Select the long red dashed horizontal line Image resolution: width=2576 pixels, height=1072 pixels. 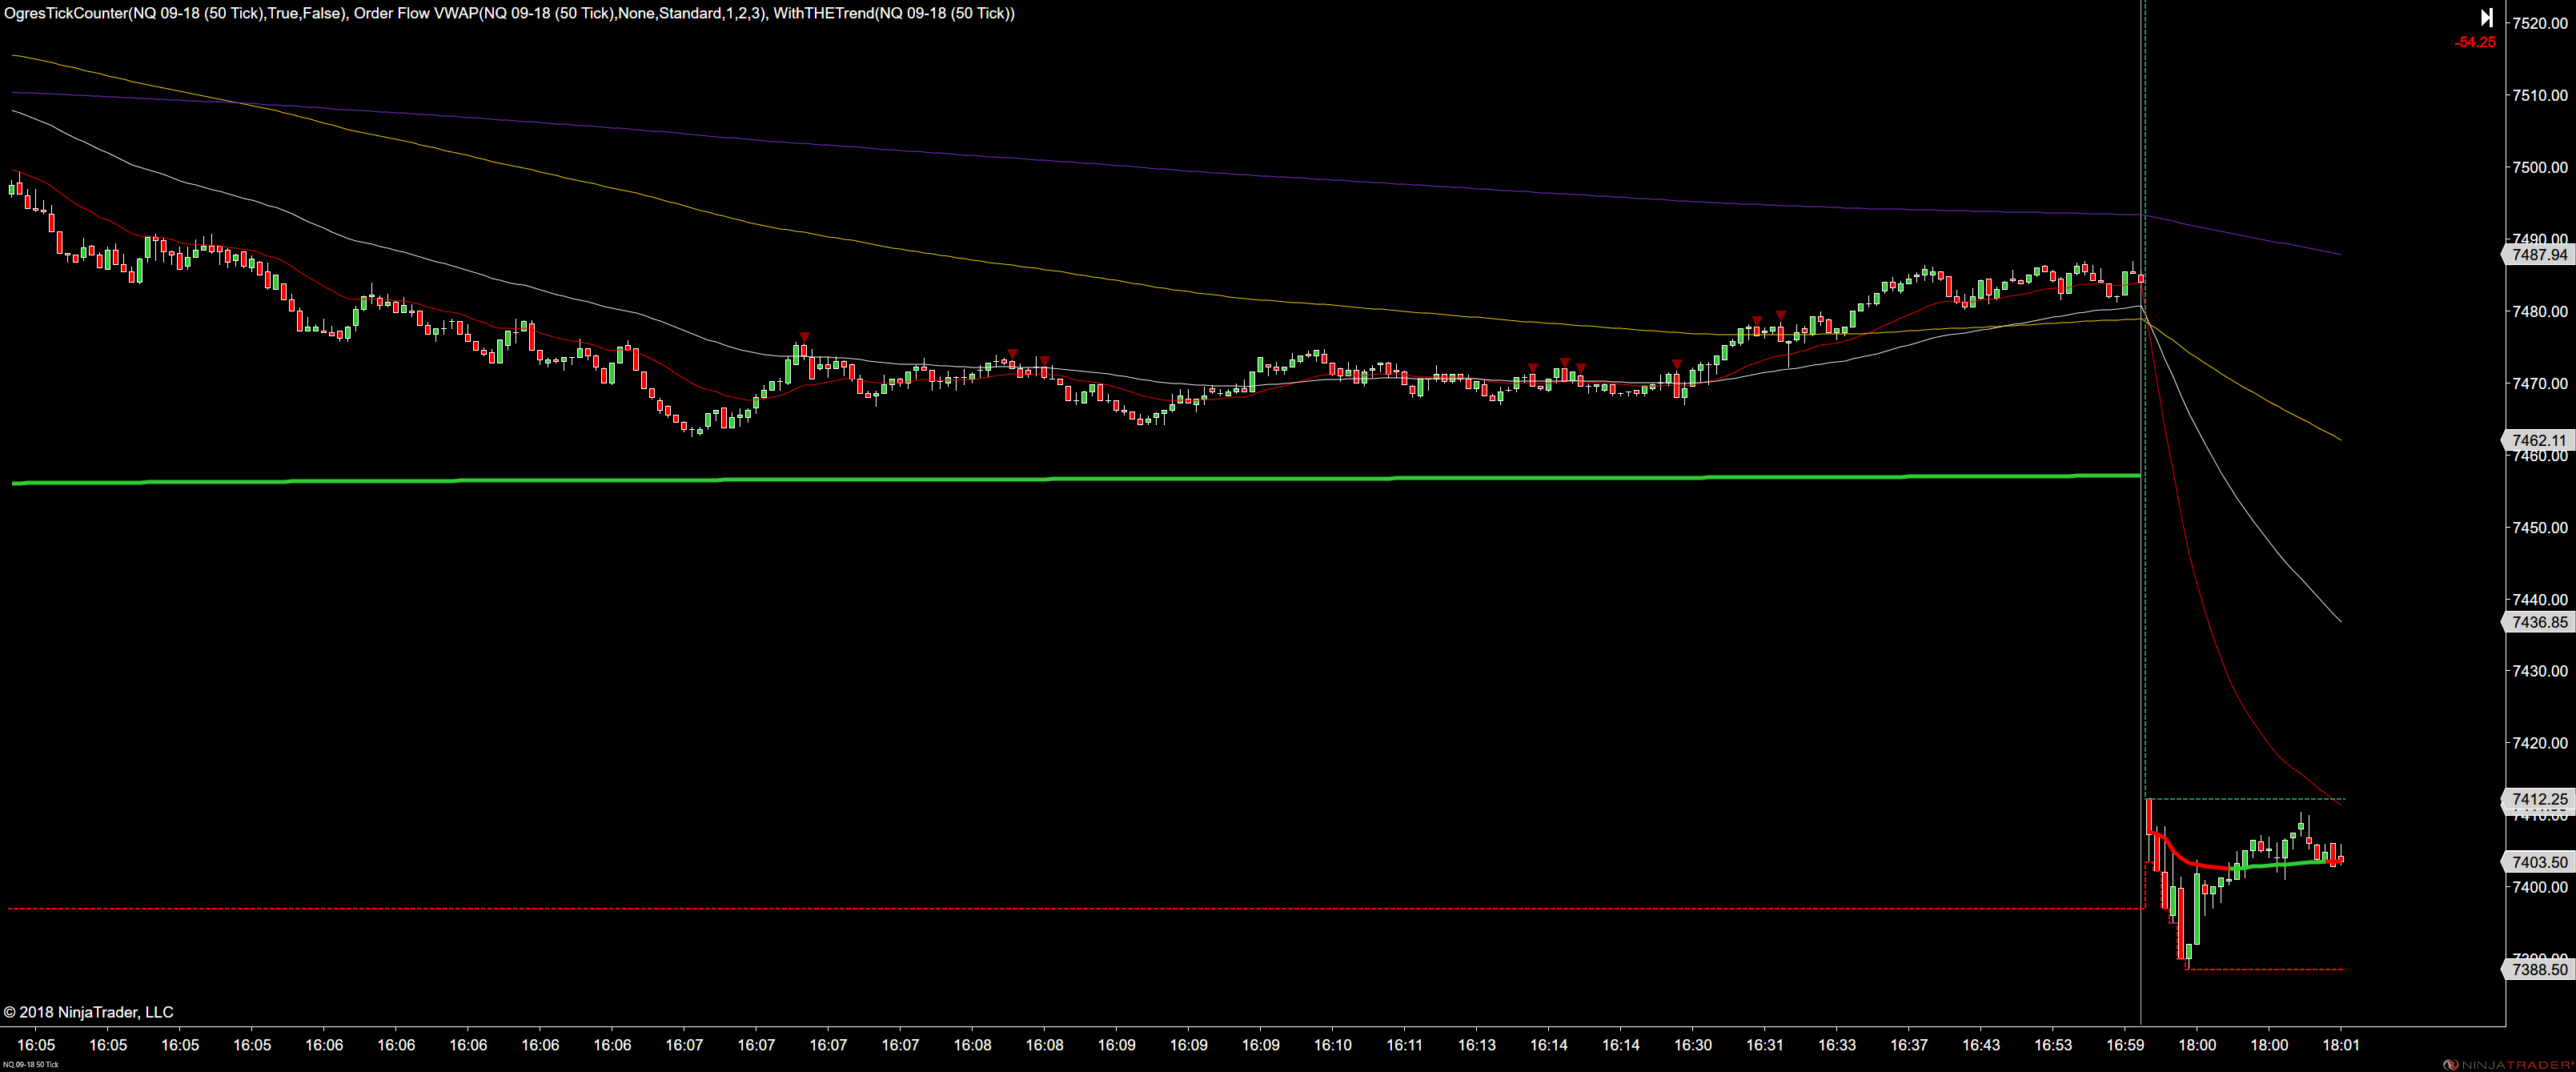[x=1076, y=909]
